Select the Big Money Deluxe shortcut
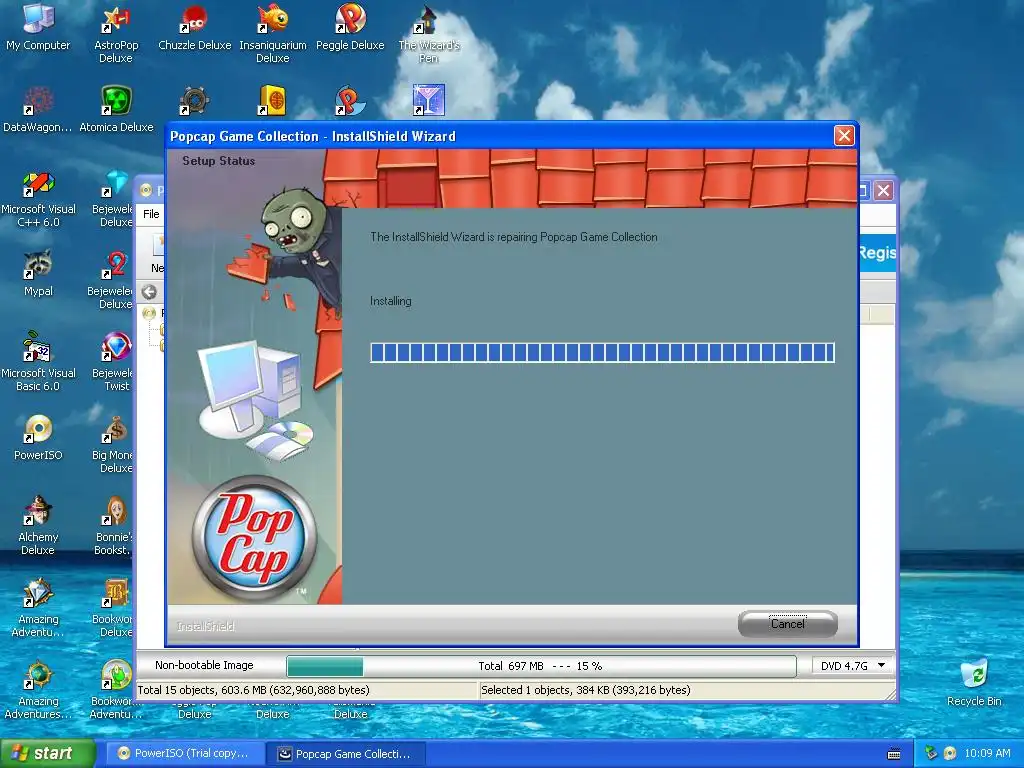 pyautogui.click(x=113, y=445)
